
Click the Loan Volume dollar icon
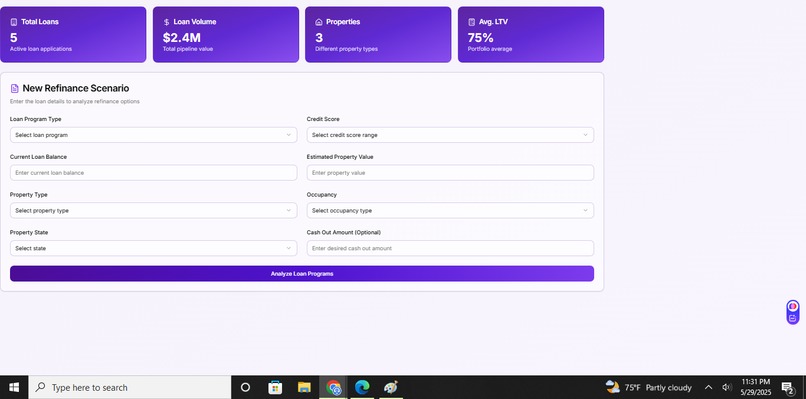pyautogui.click(x=166, y=22)
